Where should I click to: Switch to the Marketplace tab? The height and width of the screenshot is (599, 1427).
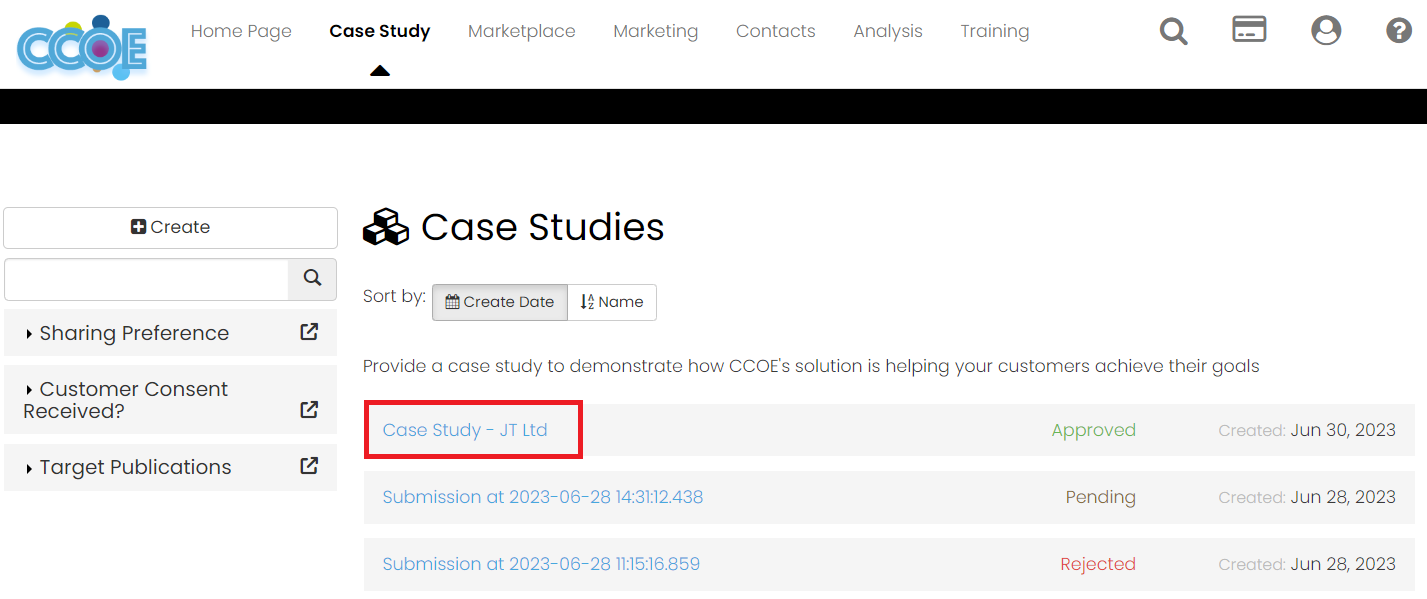tap(521, 31)
